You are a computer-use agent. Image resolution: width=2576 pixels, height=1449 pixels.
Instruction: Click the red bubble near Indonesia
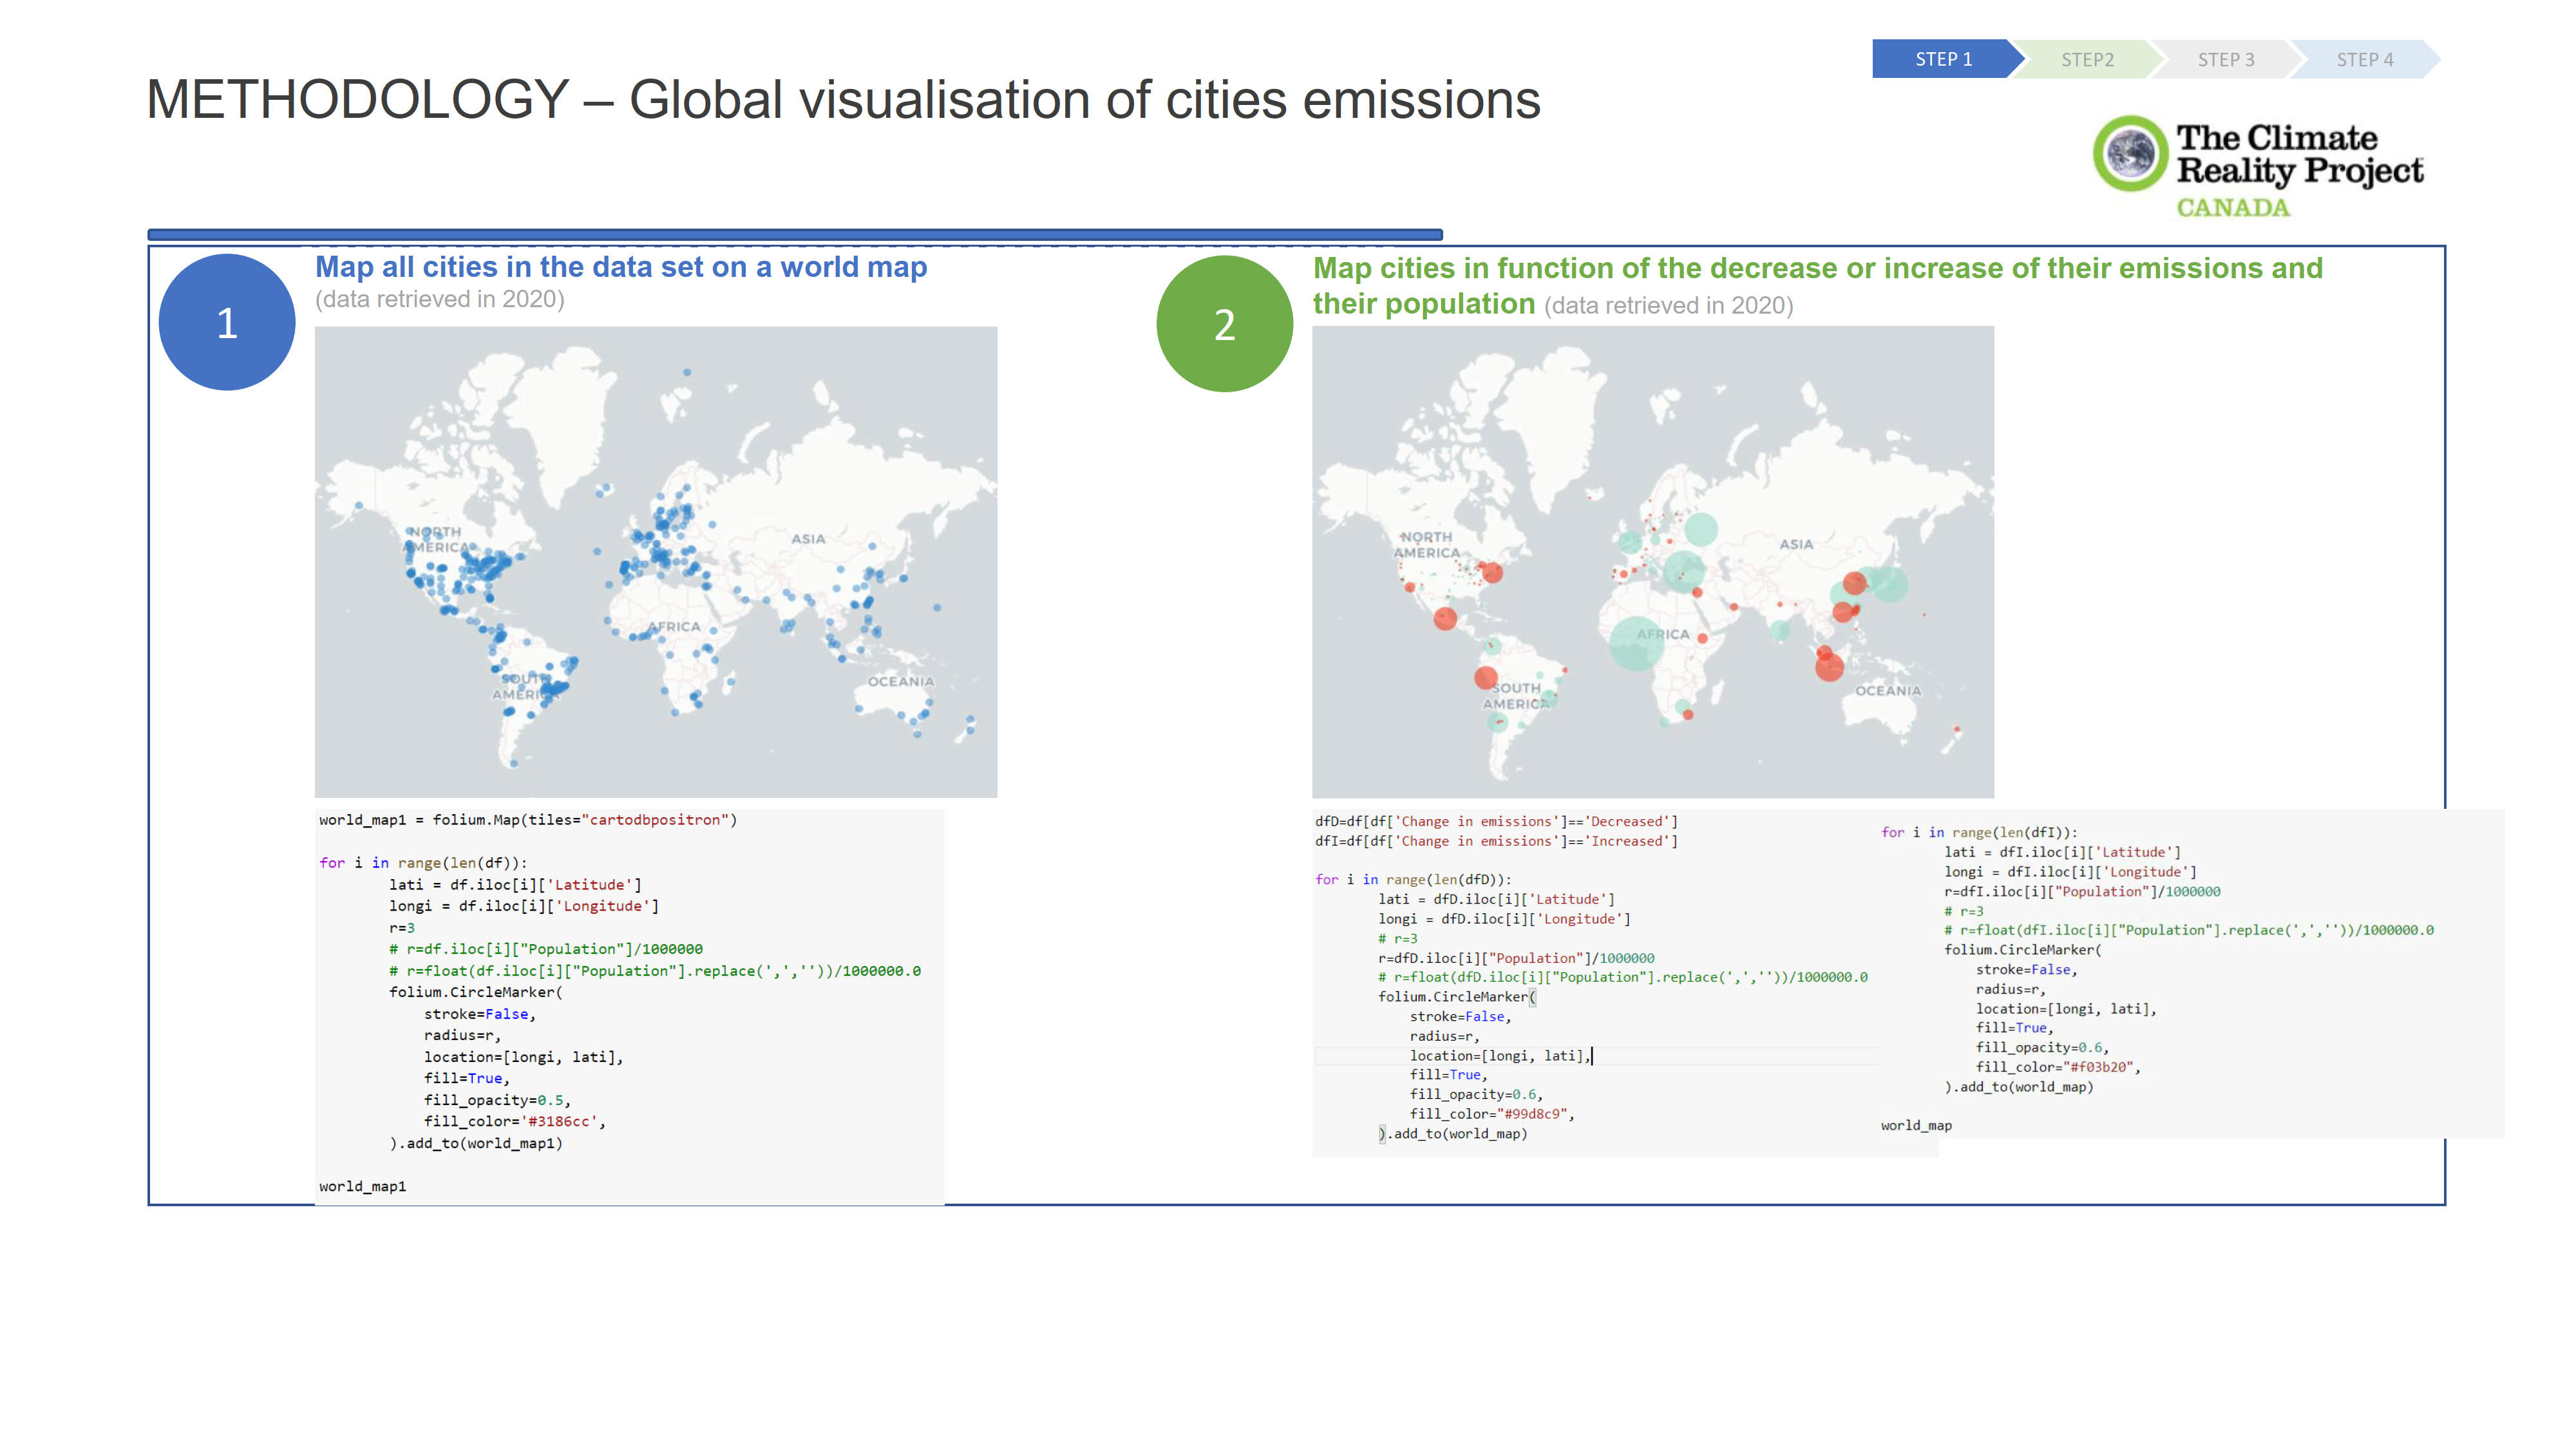[1829, 667]
